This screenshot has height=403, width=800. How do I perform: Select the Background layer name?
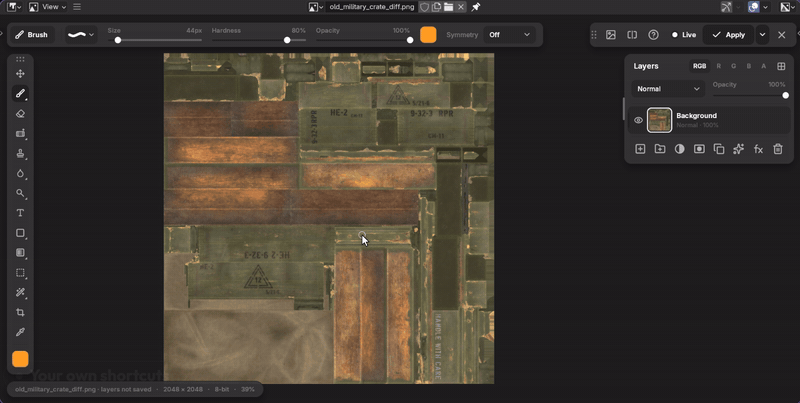tap(696, 116)
